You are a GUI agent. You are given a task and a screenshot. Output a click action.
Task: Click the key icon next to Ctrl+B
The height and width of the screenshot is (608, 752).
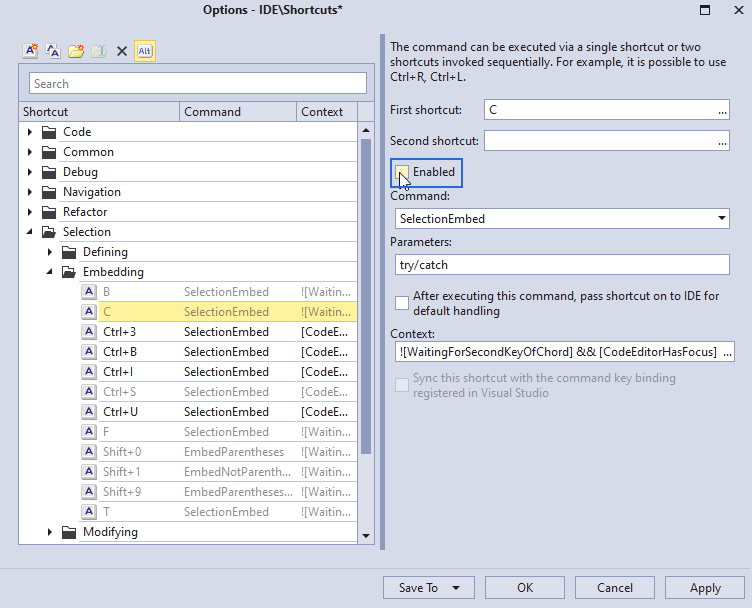point(89,351)
